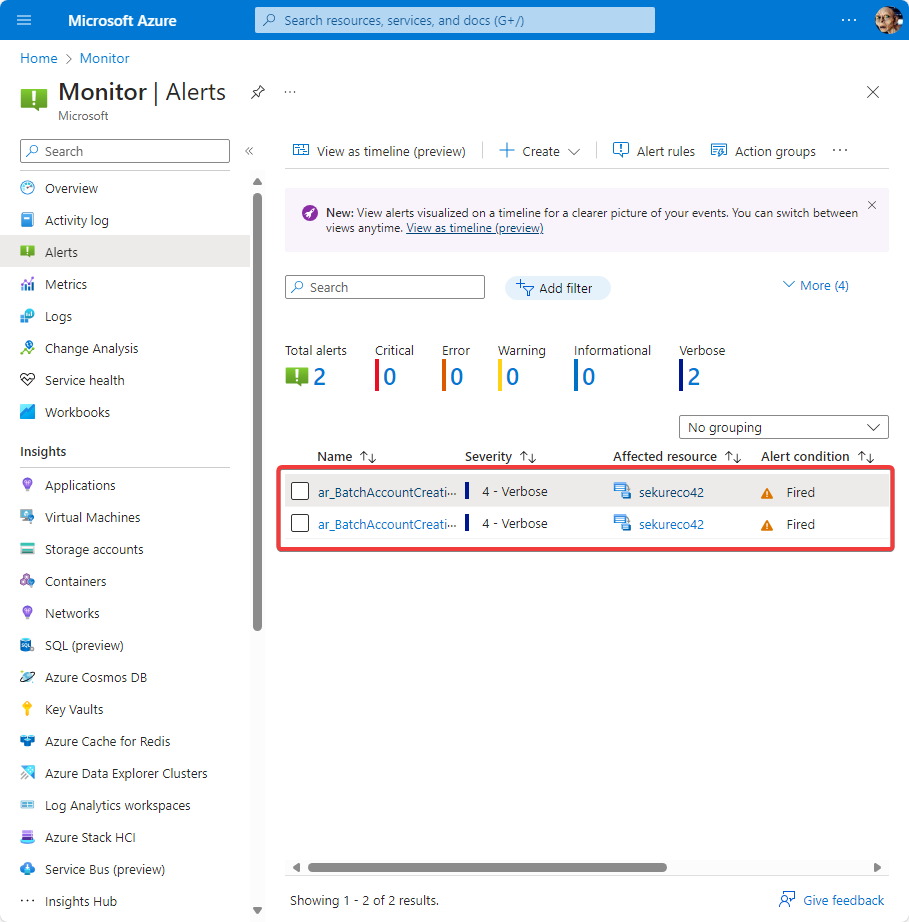Open Virtual Machines insights

92,517
